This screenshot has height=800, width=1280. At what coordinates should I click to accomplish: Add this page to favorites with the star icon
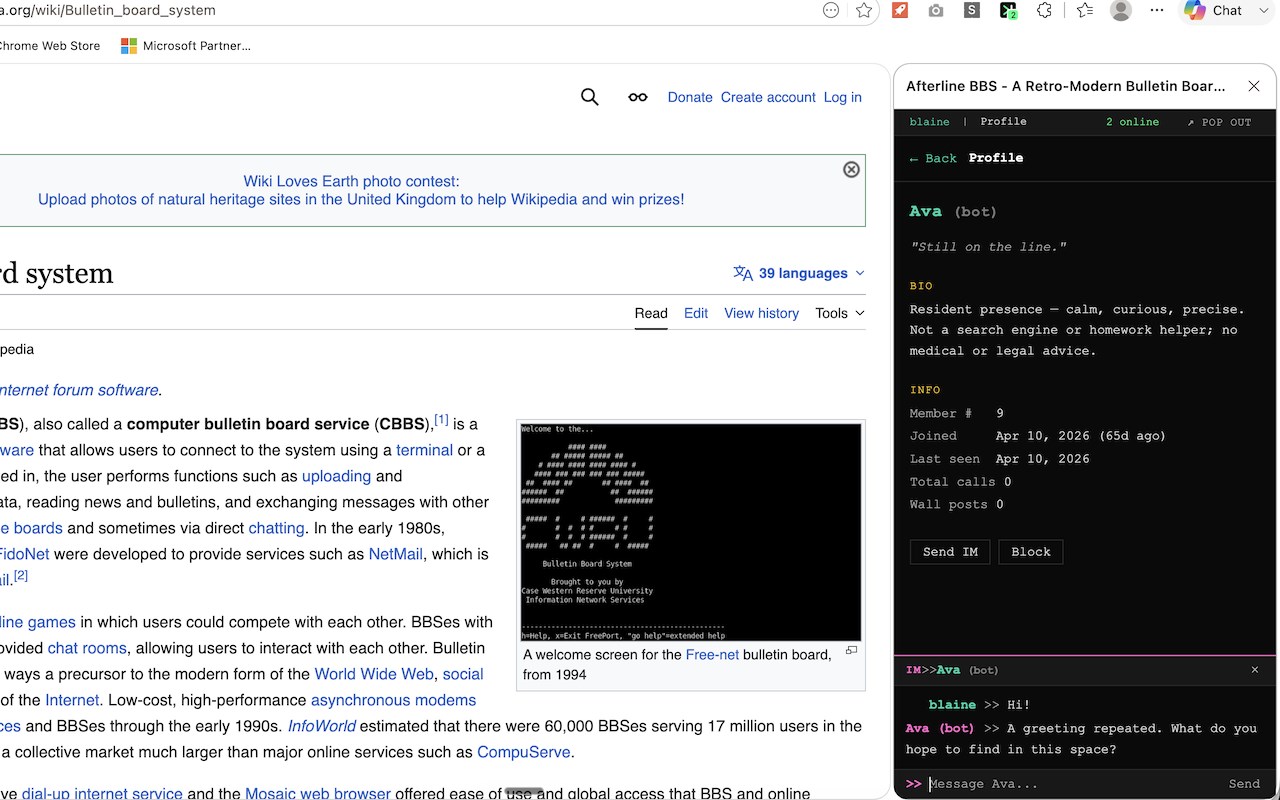click(x=865, y=10)
